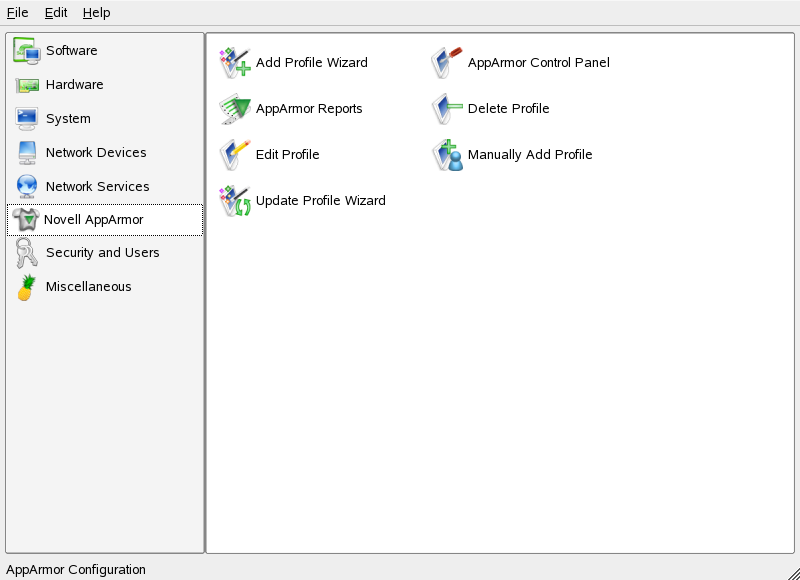Screen dimensions: 800x580
Task: Click the Software category icon
Action: (x=27, y=51)
